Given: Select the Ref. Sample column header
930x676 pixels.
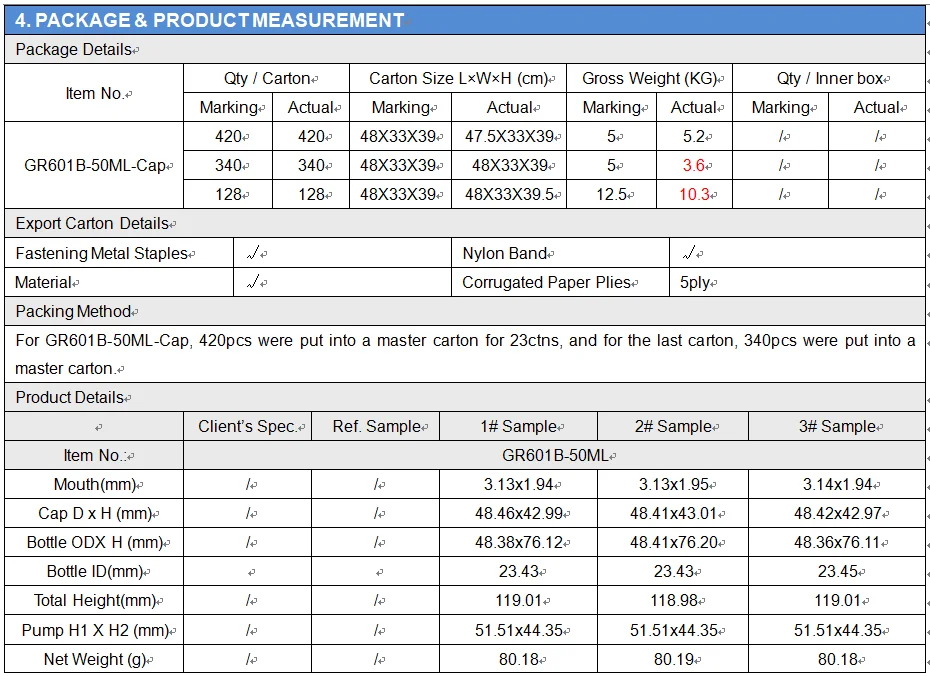Looking at the screenshot, I should [376, 427].
